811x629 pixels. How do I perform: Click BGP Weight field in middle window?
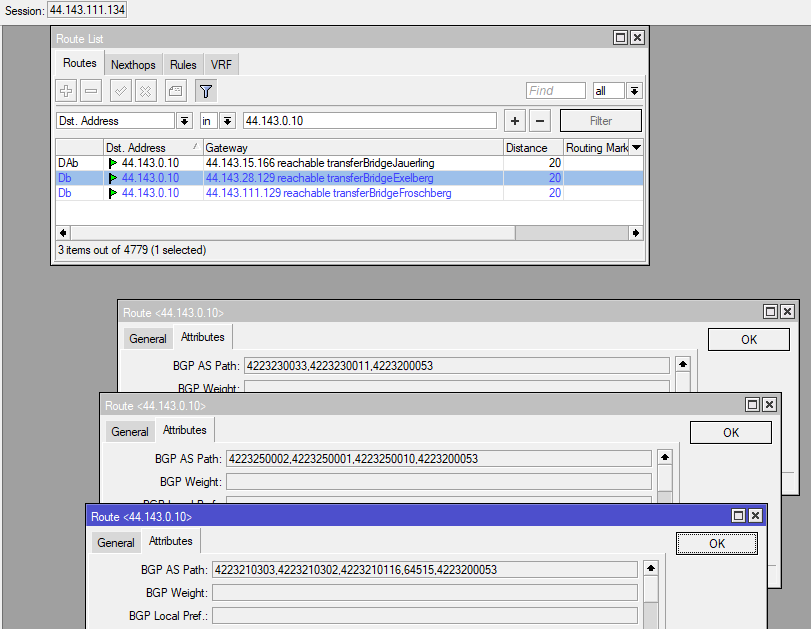click(x=439, y=482)
